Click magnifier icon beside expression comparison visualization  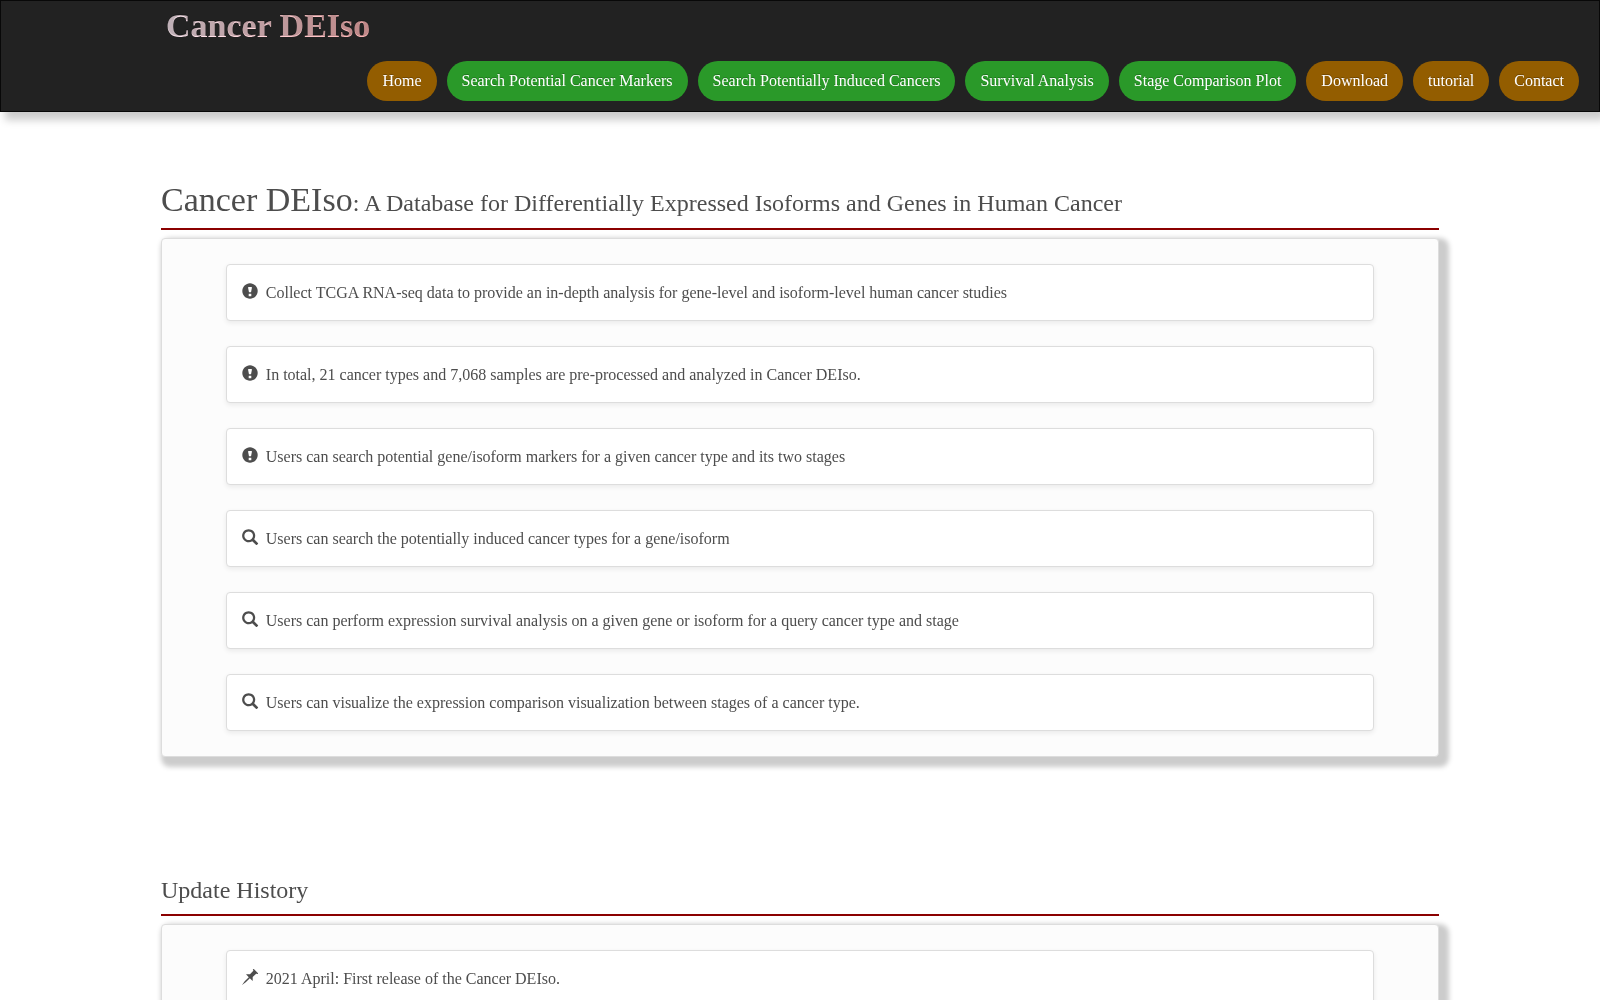click(250, 701)
